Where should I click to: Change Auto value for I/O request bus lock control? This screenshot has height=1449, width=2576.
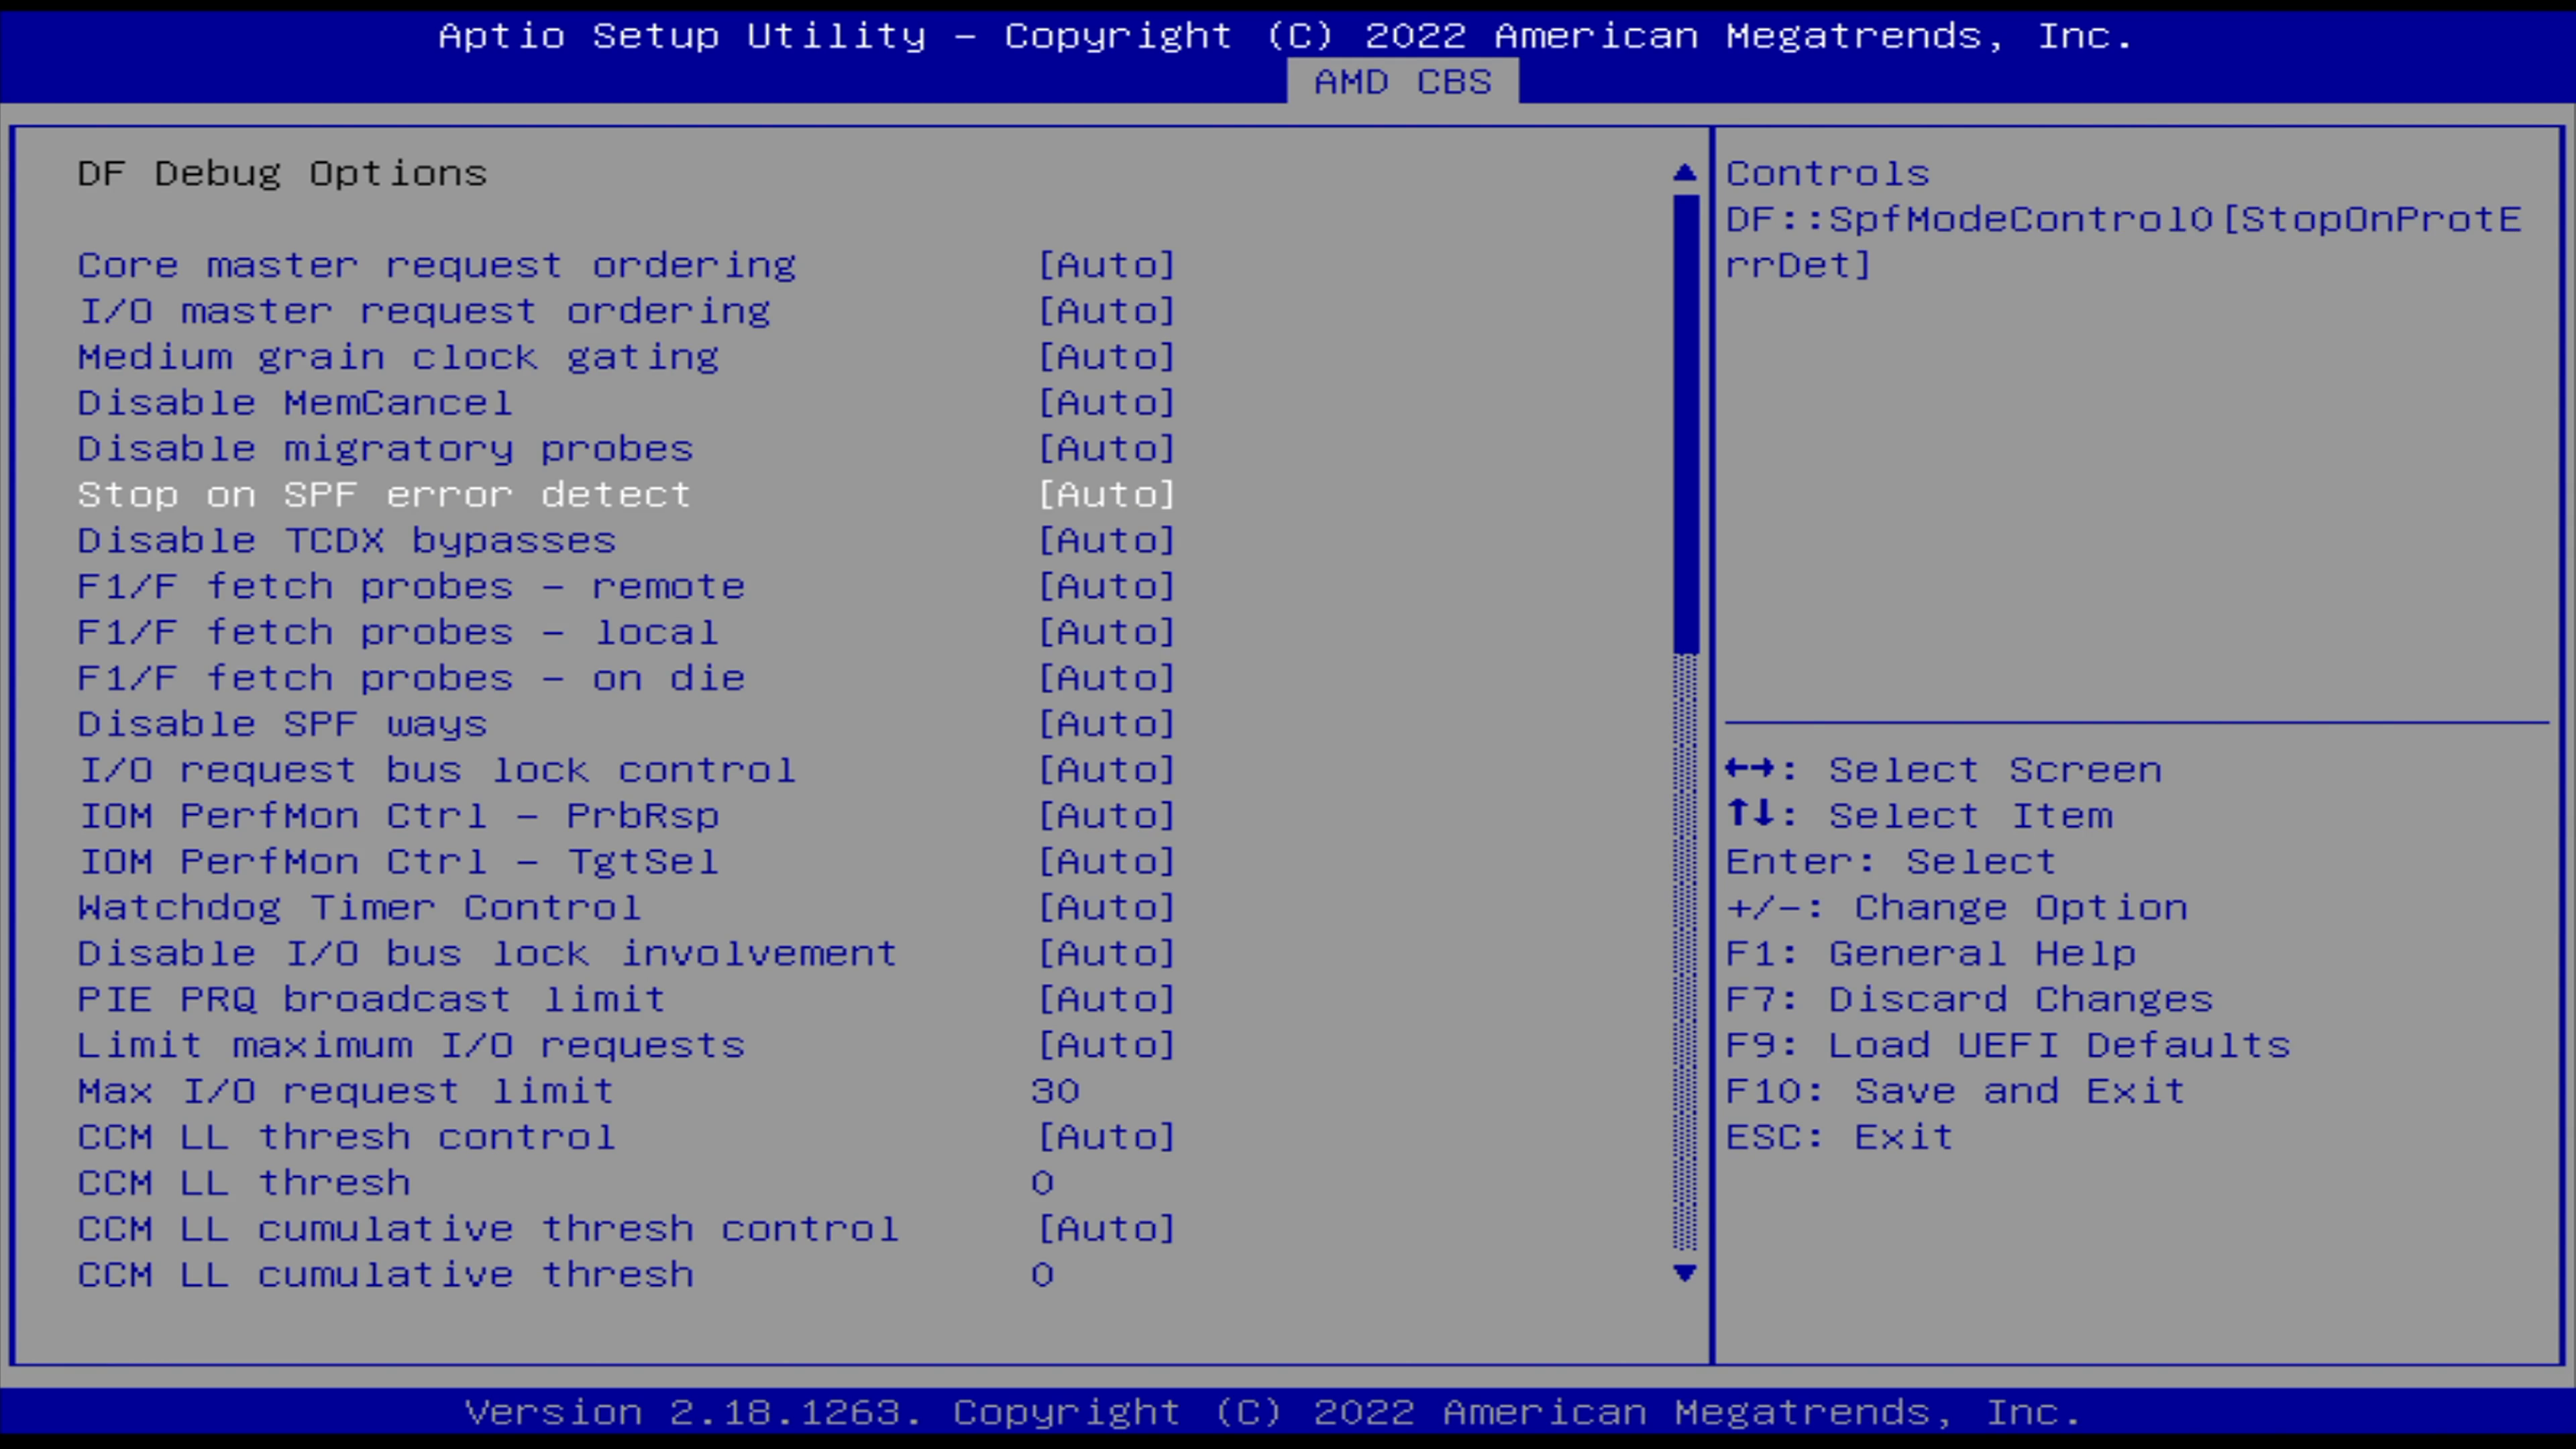(1107, 771)
